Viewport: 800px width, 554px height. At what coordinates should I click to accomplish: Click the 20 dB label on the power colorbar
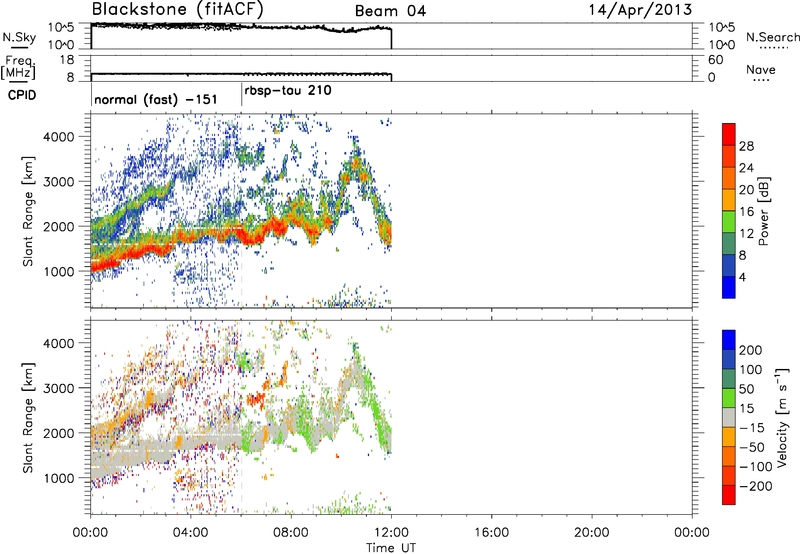point(746,190)
